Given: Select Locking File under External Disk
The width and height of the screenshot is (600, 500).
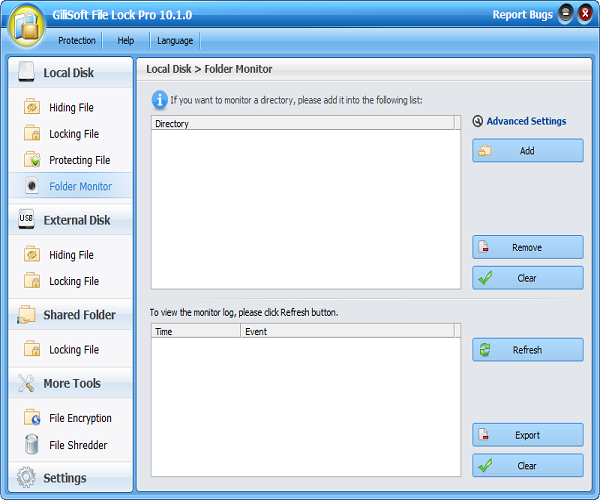Looking at the screenshot, I should click(70, 281).
